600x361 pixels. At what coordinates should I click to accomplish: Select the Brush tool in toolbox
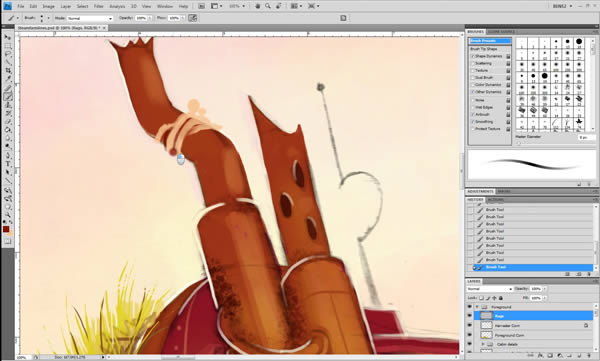tap(8, 96)
